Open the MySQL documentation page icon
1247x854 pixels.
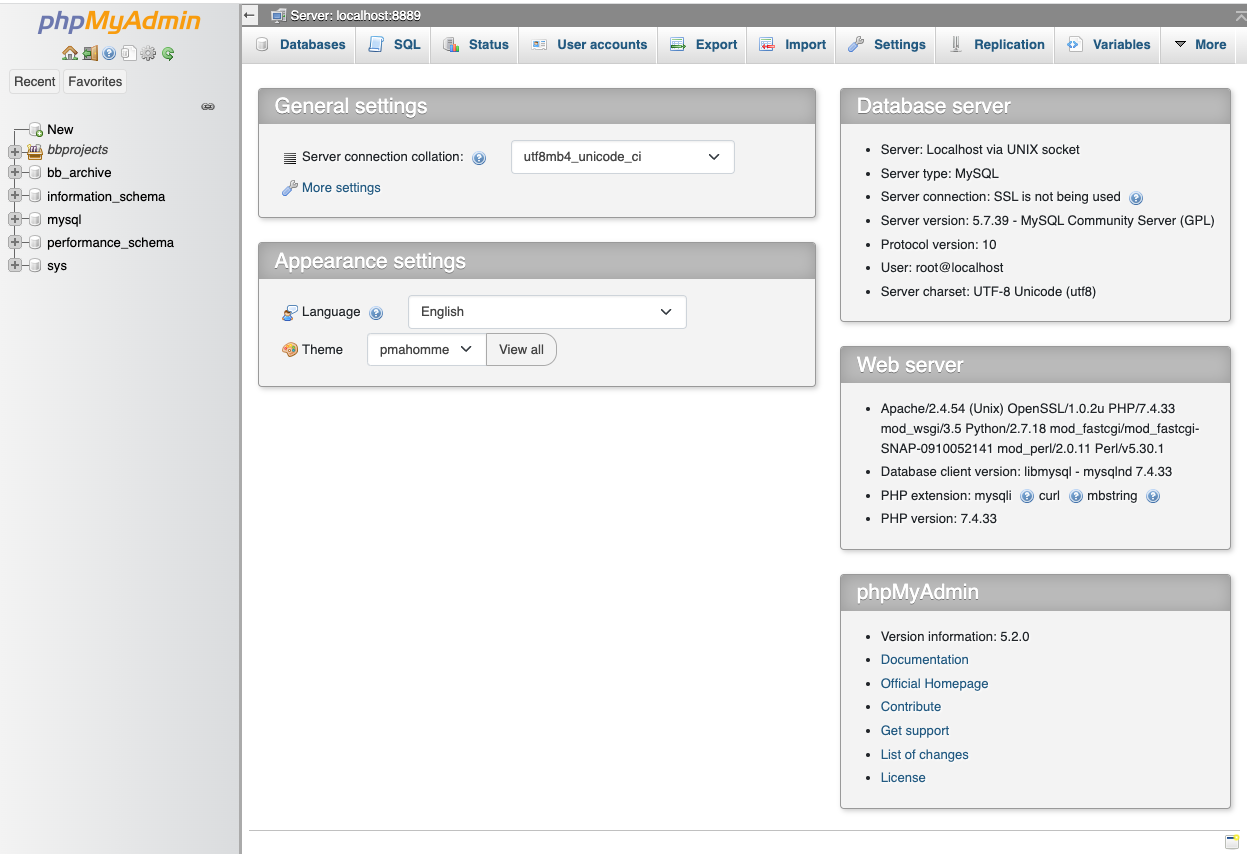point(128,54)
